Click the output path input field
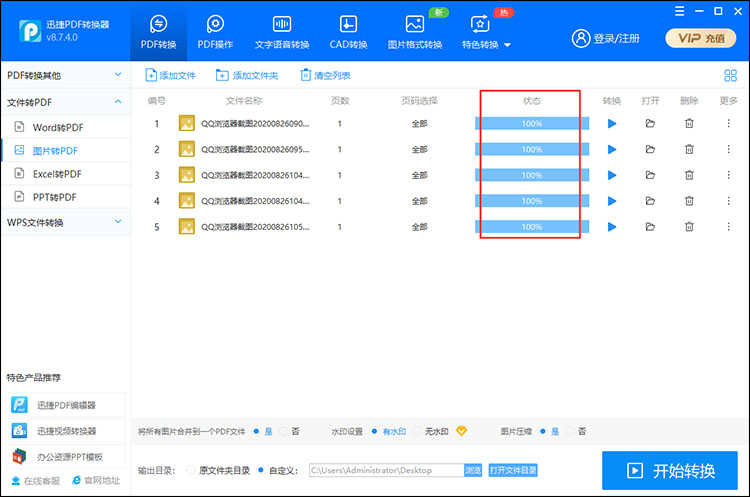The width and height of the screenshot is (750, 497). (386, 470)
